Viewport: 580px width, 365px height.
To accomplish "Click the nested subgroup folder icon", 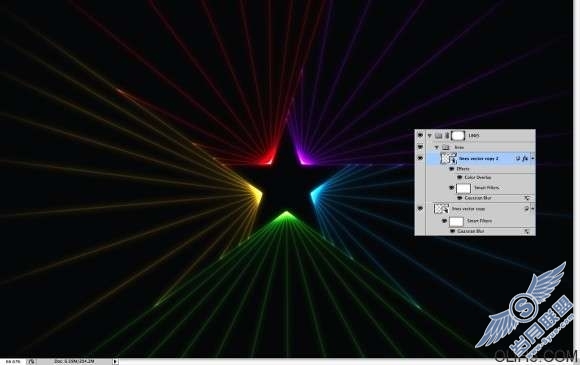I will pyautogui.click(x=446, y=147).
